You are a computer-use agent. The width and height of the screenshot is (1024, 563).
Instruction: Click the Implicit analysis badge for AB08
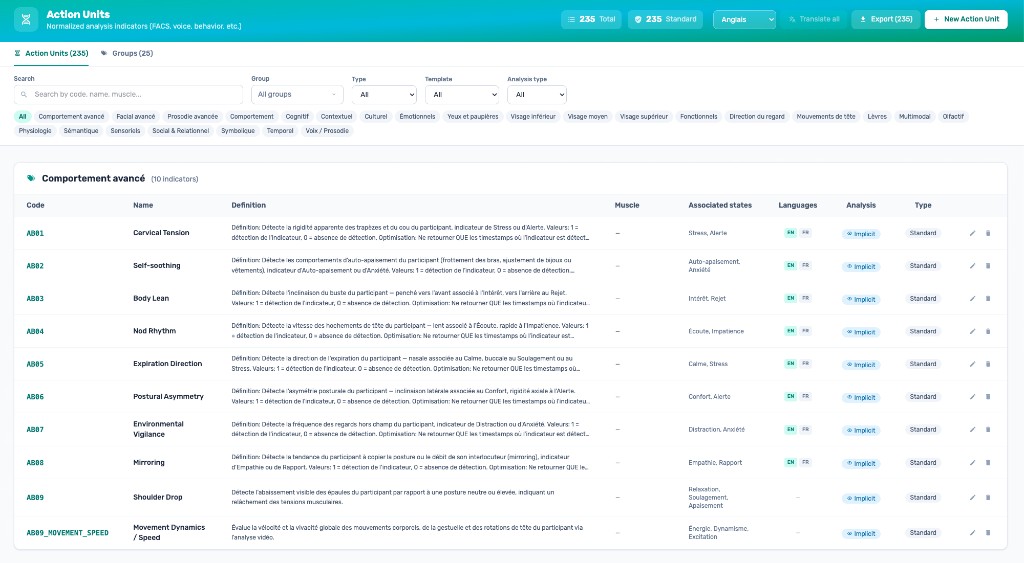861,463
